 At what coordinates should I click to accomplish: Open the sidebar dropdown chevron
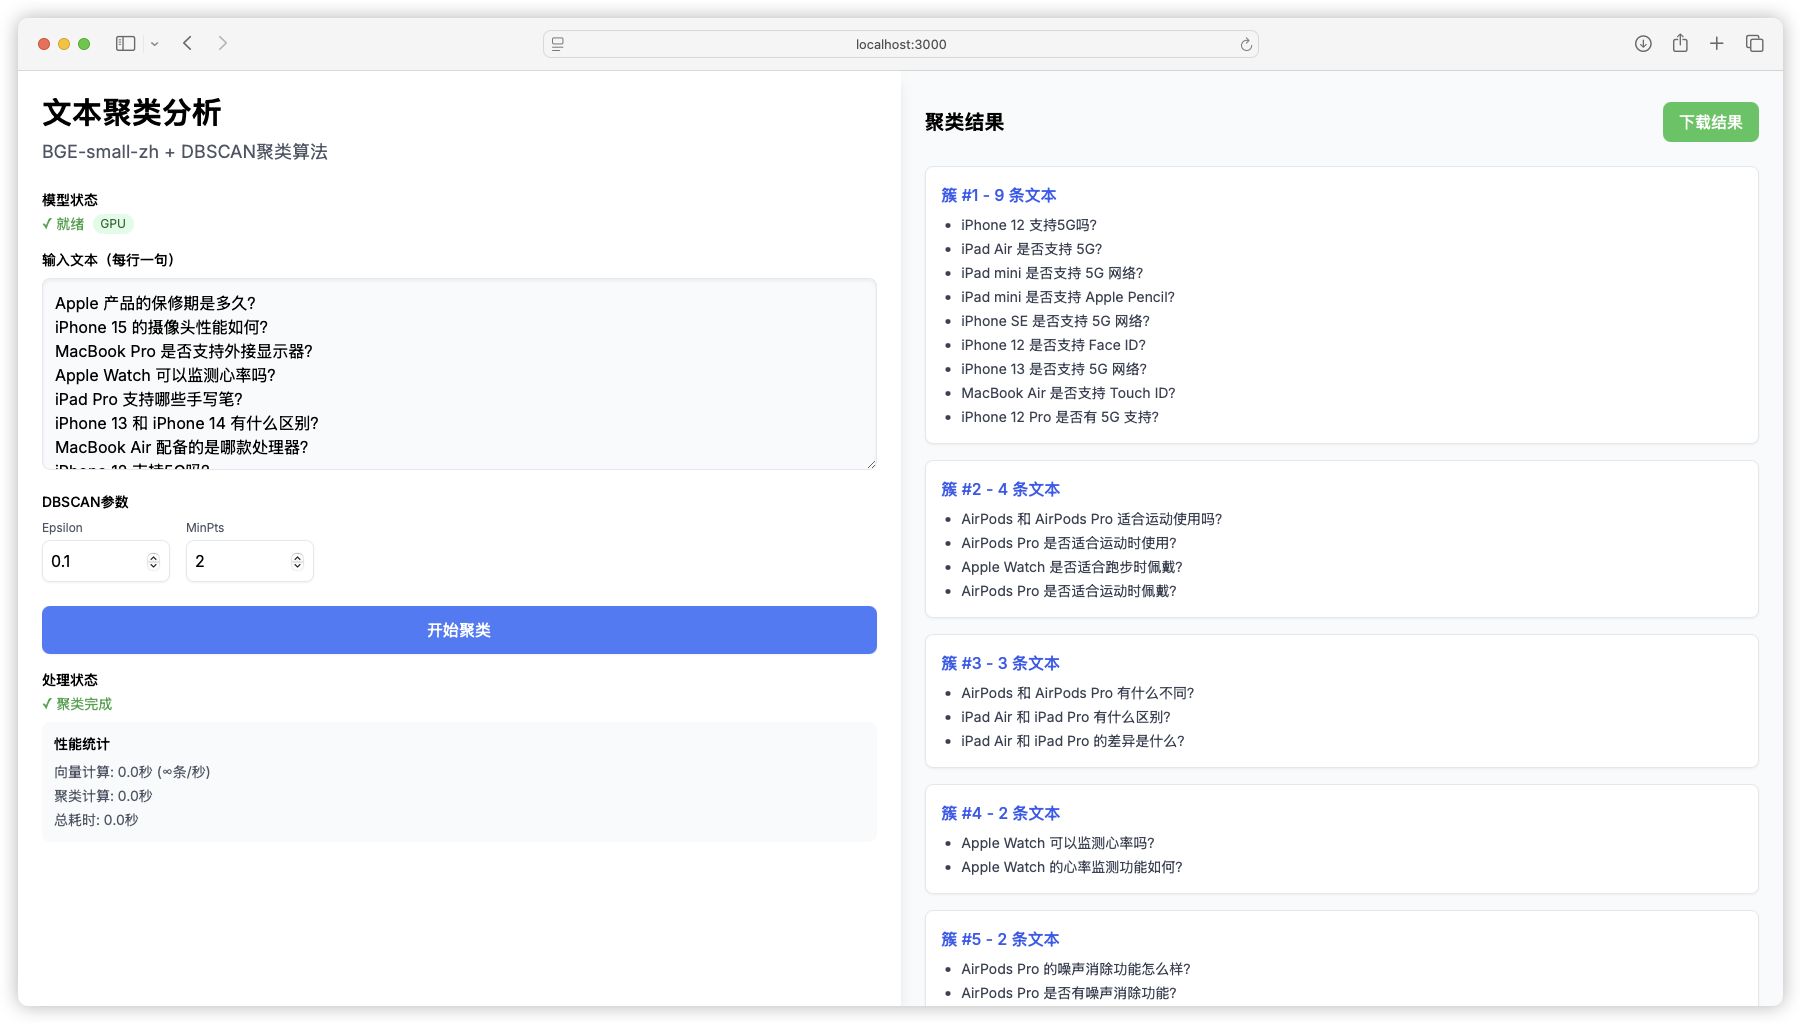pos(154,44)
